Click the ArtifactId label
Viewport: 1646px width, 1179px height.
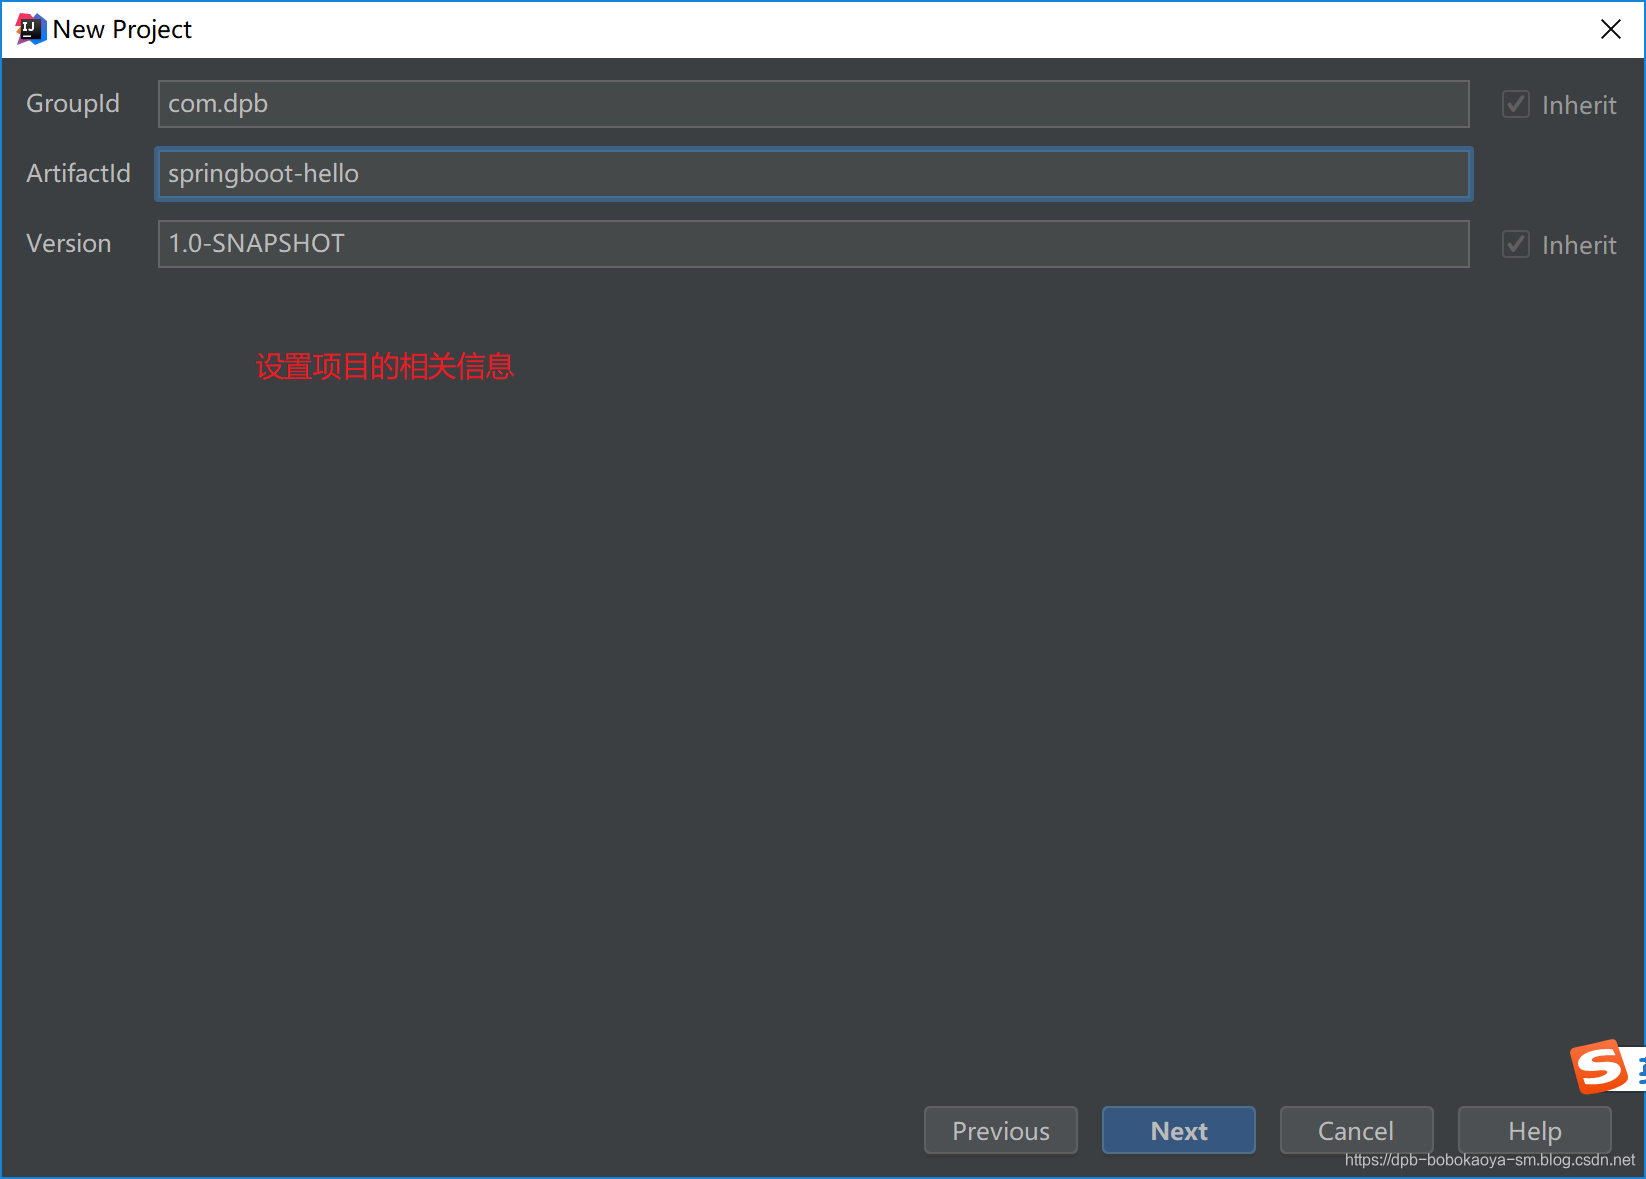pos(78,174)
